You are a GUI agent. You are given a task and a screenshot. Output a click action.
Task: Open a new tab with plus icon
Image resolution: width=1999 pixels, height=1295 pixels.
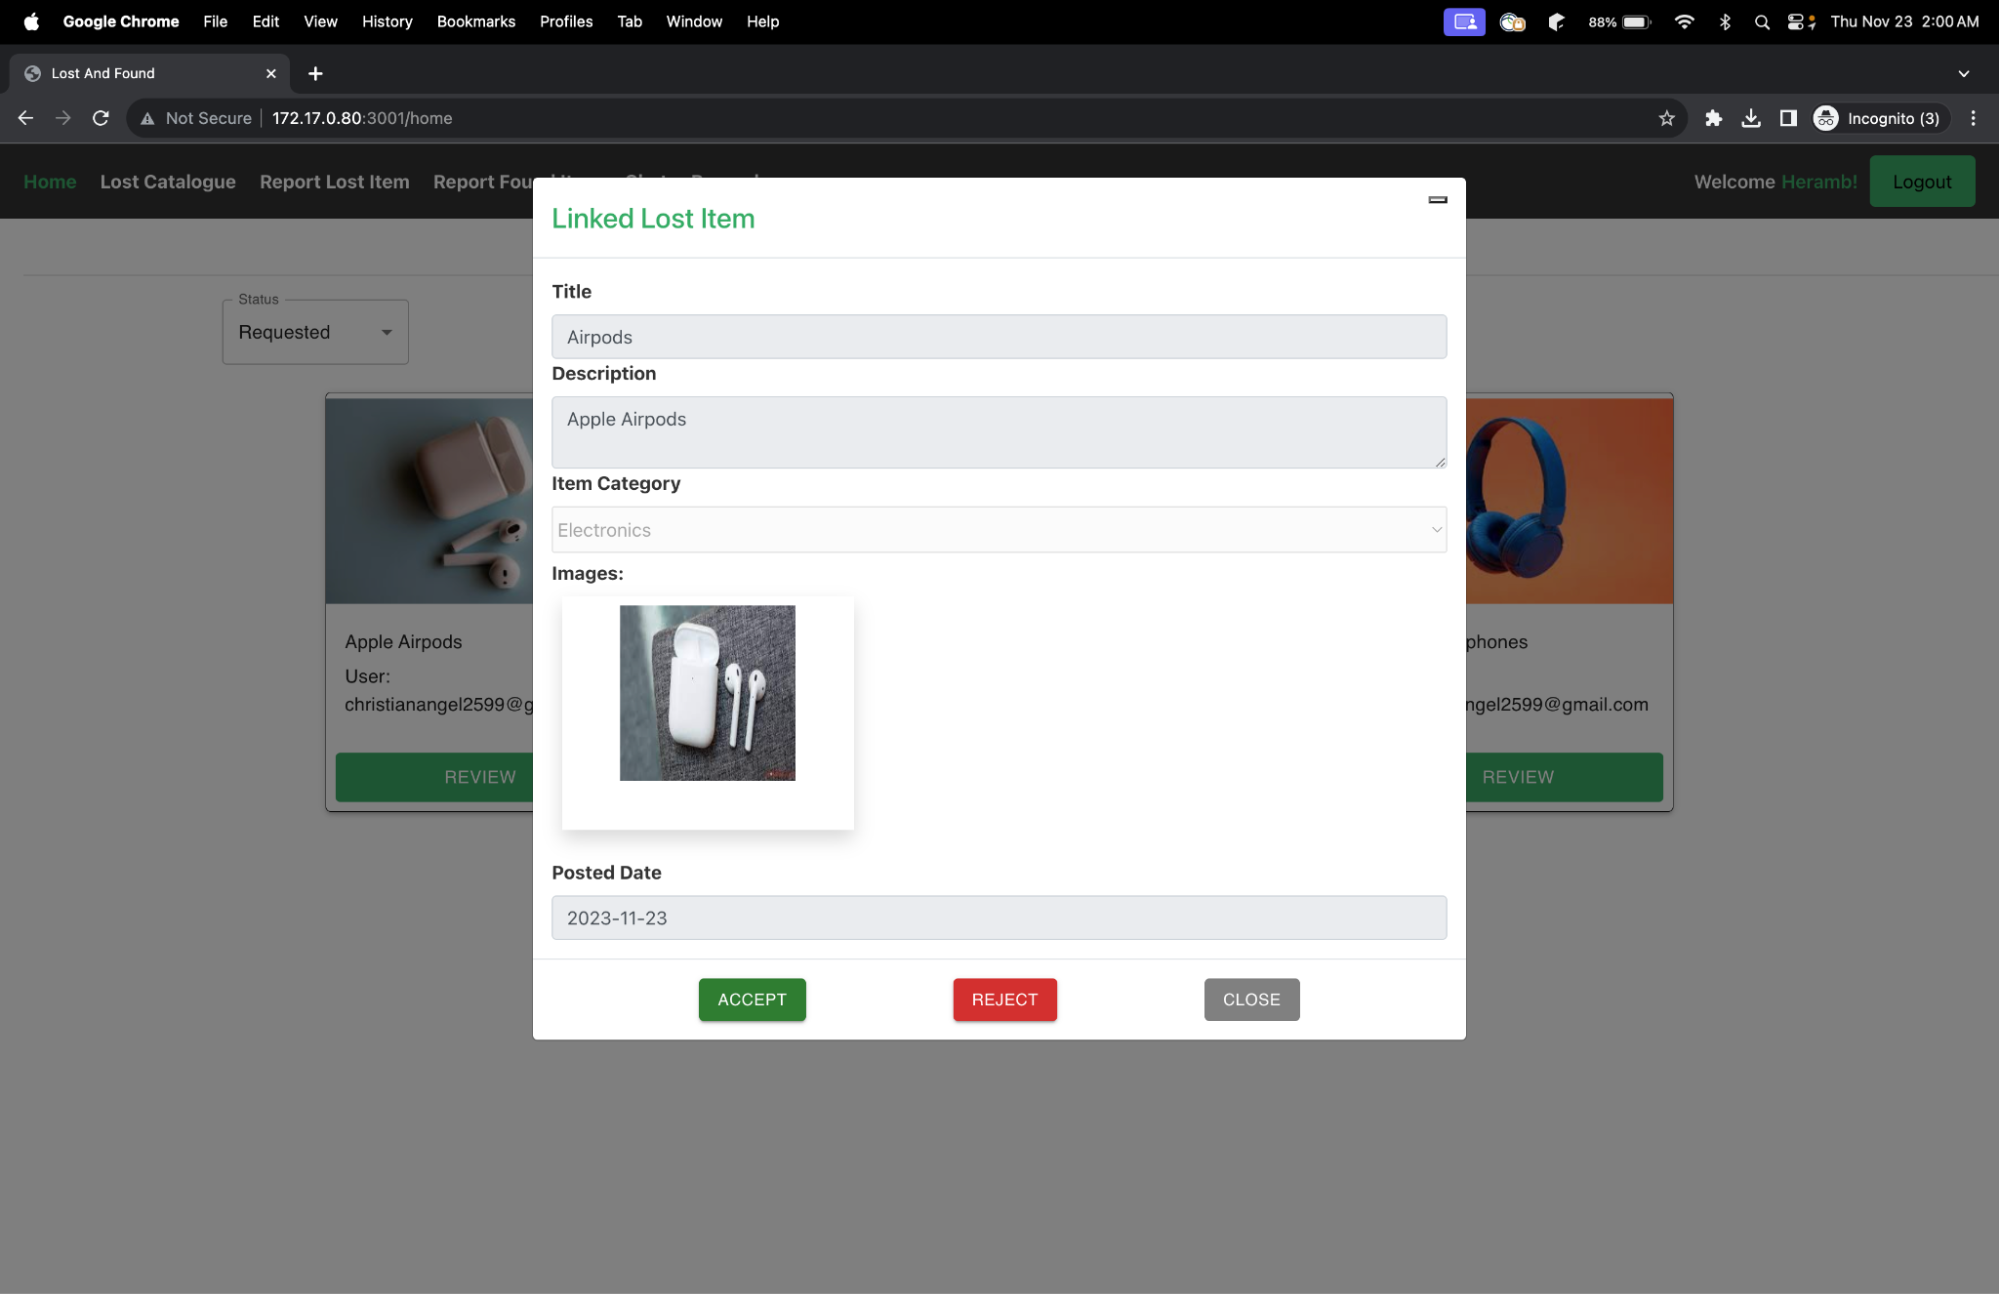315,74
